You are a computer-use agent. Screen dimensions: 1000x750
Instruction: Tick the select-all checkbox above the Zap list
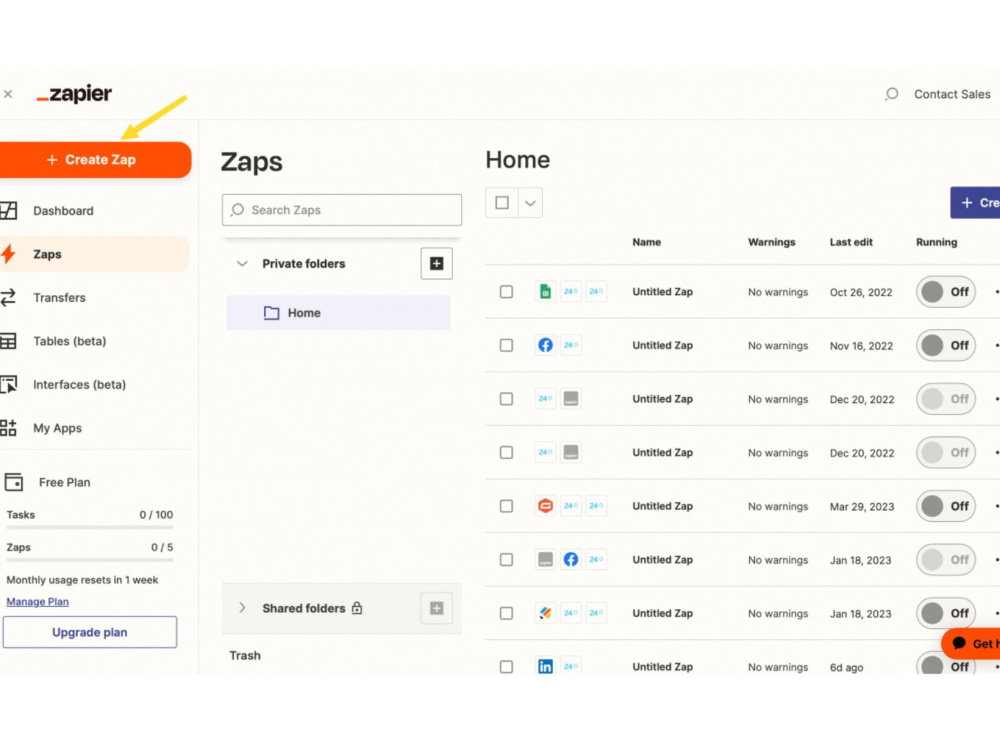pos(502,203)
